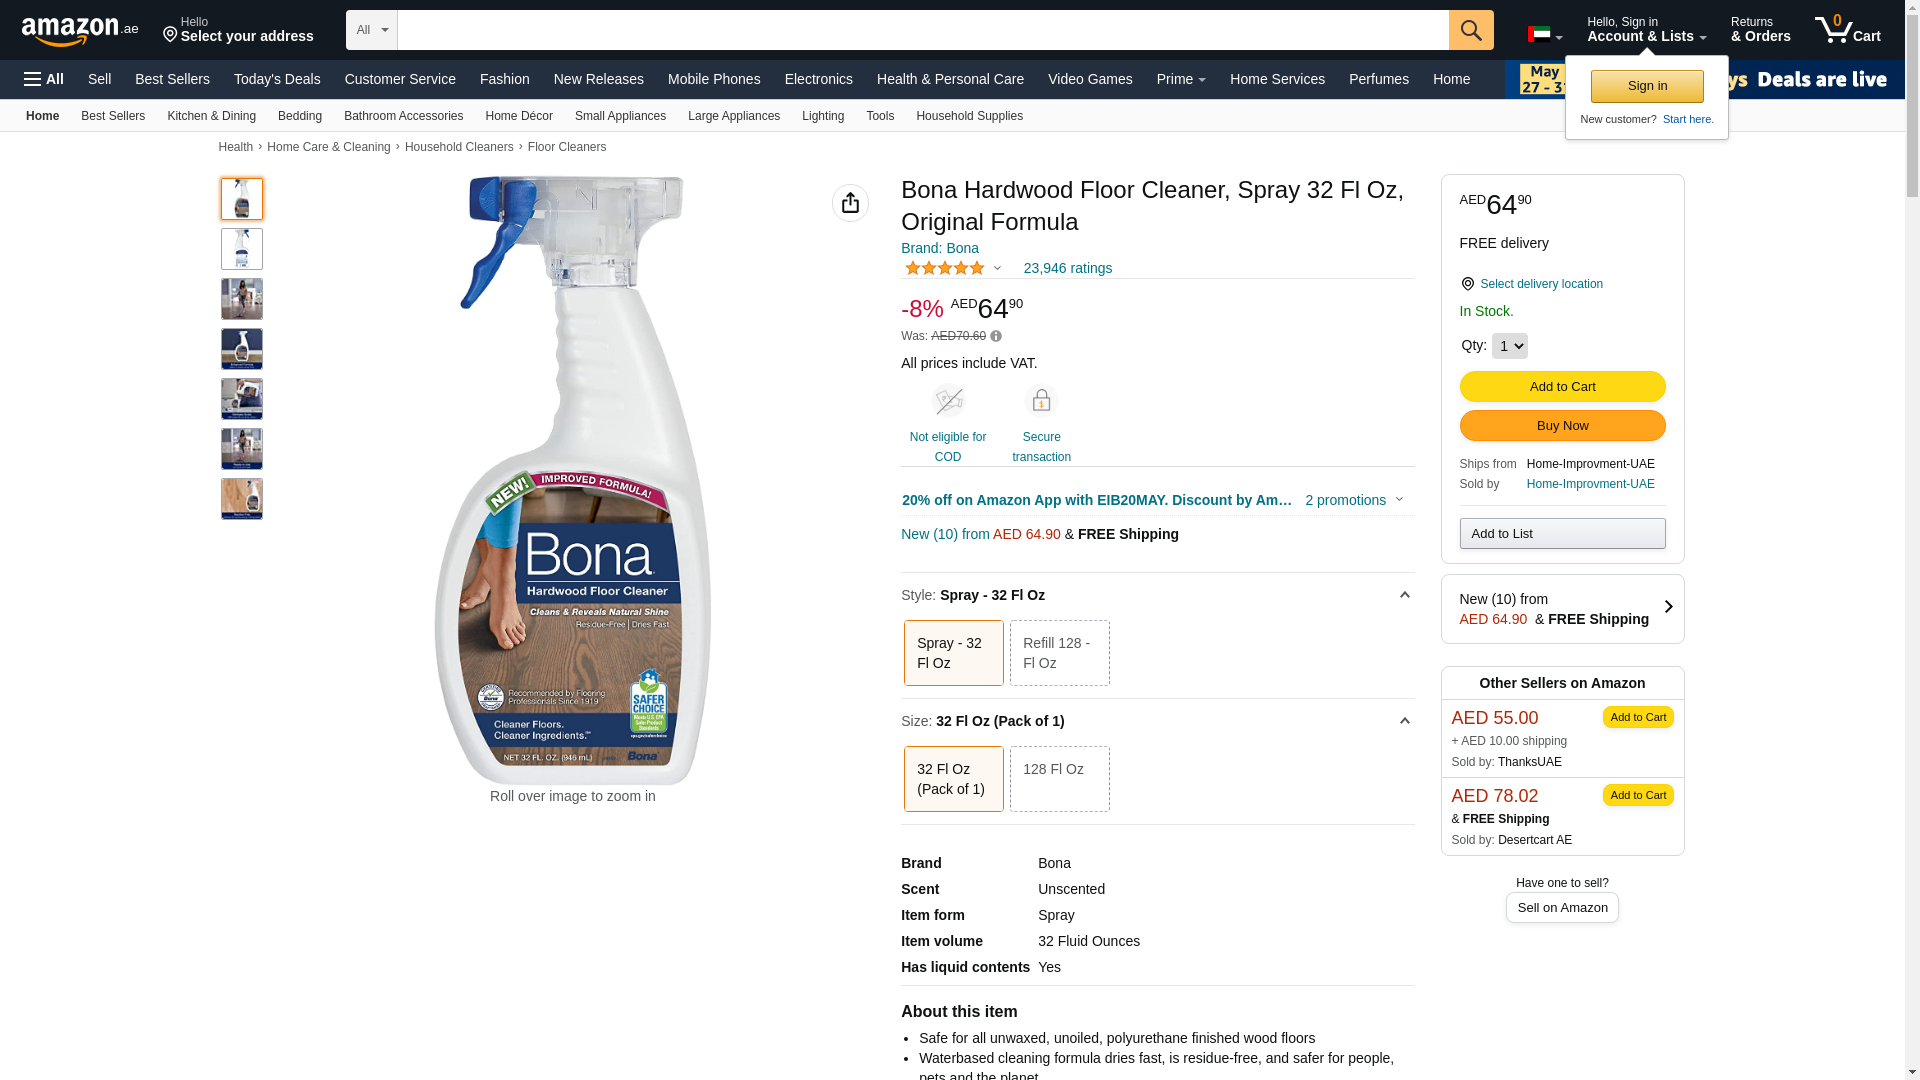Open the quantity dropdown
Image resolution: width=1920 pixels, height=1080 pixels.
pyautogui.click(x=1509, y=346)
